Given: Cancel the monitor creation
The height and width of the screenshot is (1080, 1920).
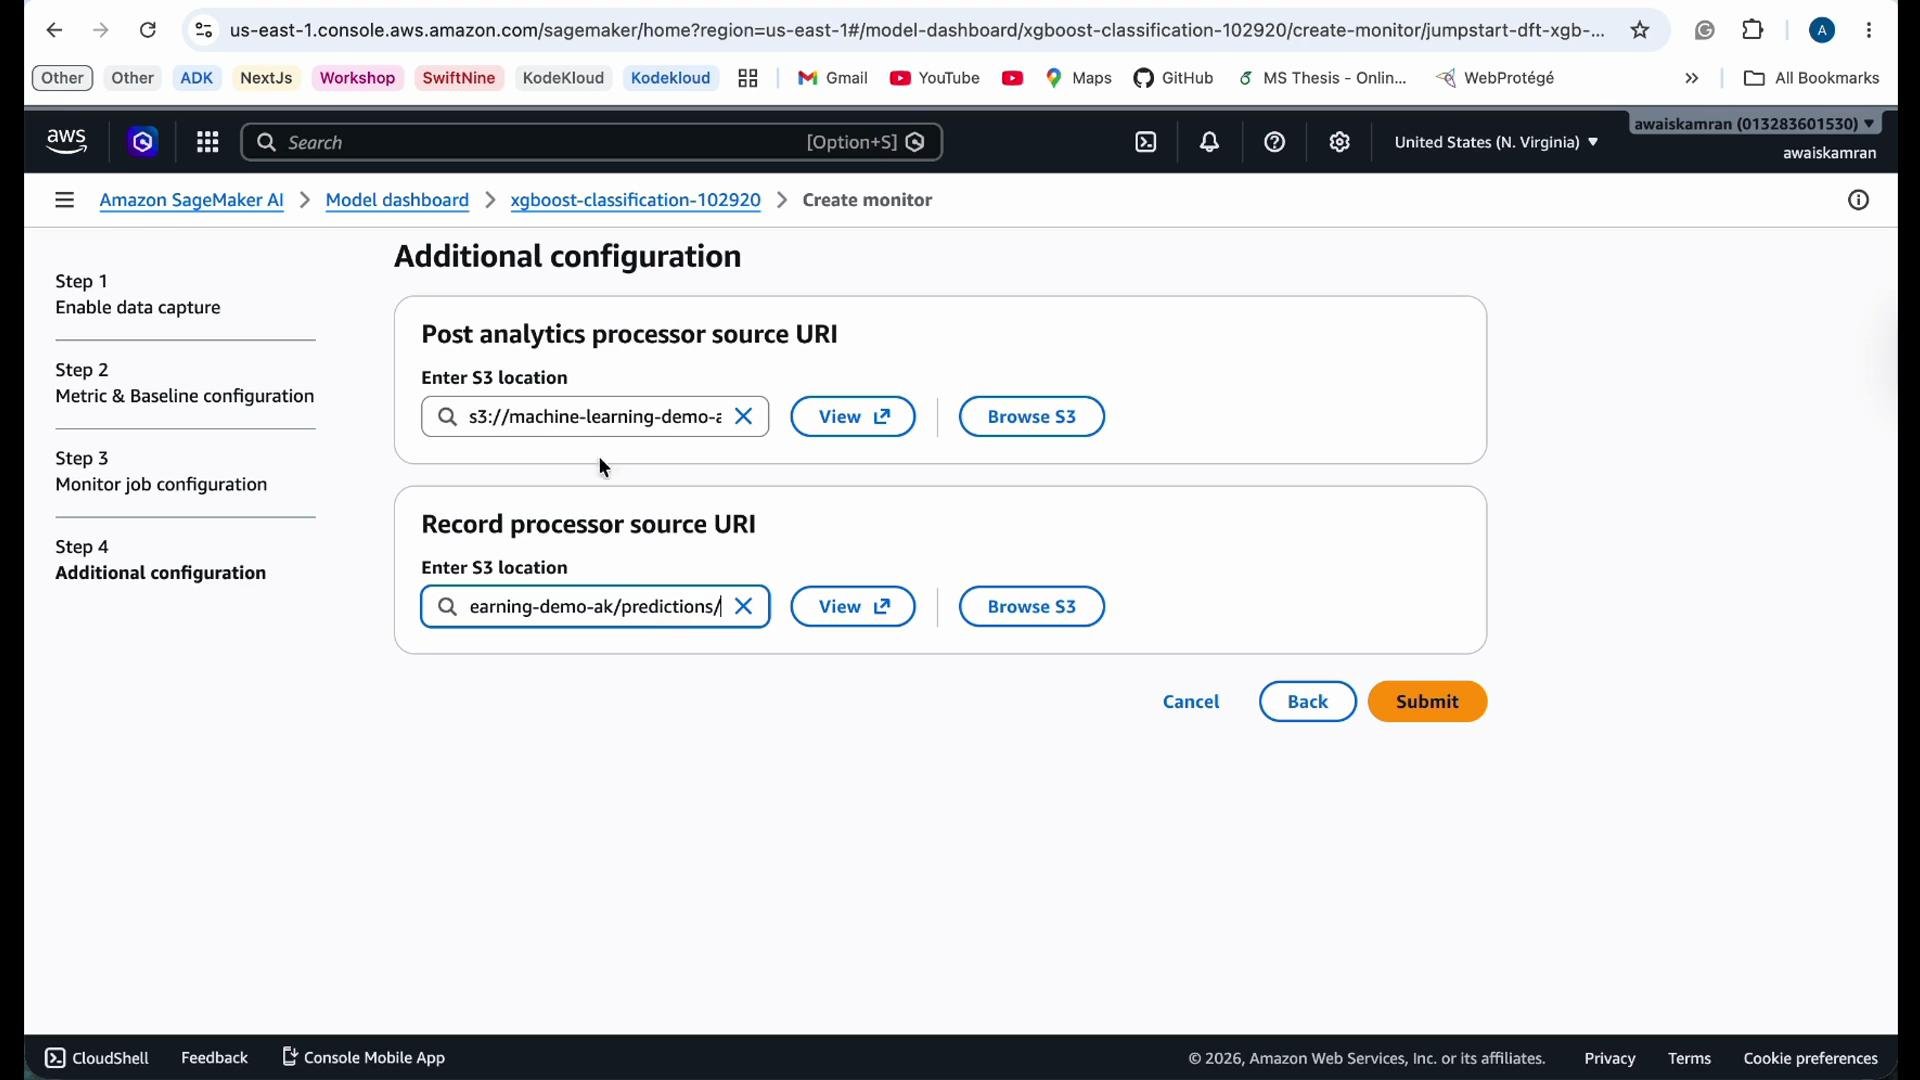Looking at the screenshot, I should coord(1191,702).
